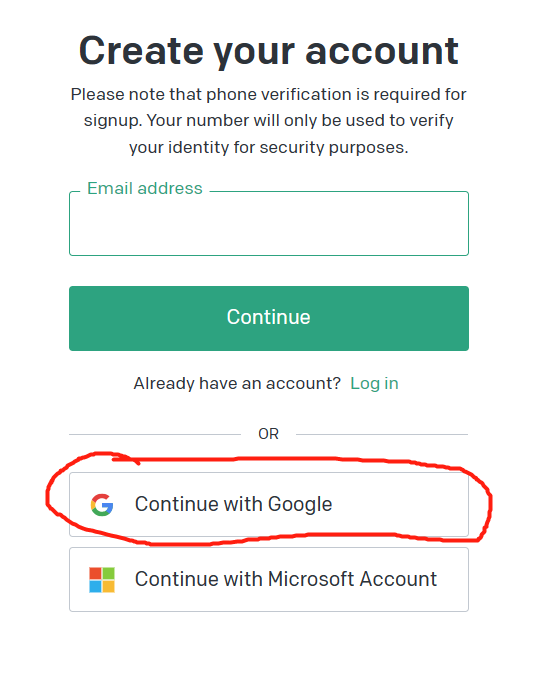
Task: Click the word Google in sign-in button
Action: pos(300,505)
